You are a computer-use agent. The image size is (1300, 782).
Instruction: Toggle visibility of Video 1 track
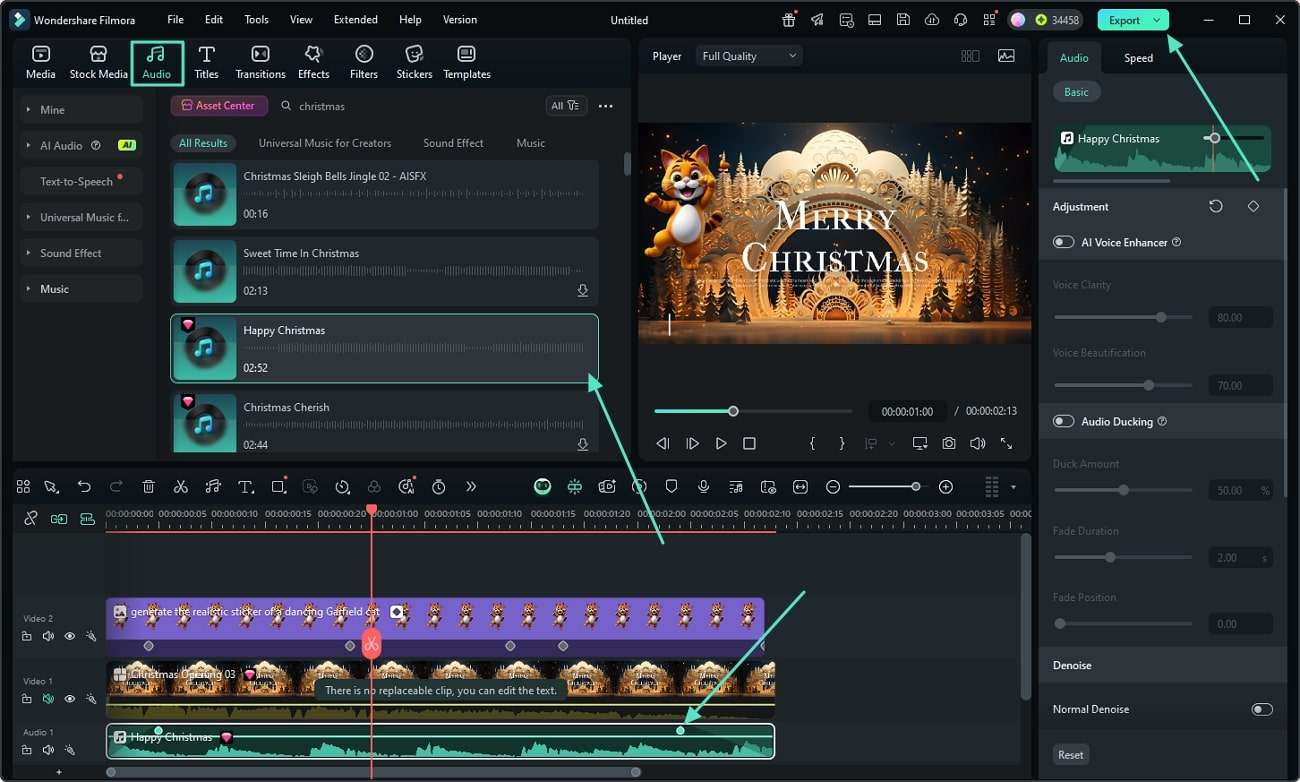(69, 698)
